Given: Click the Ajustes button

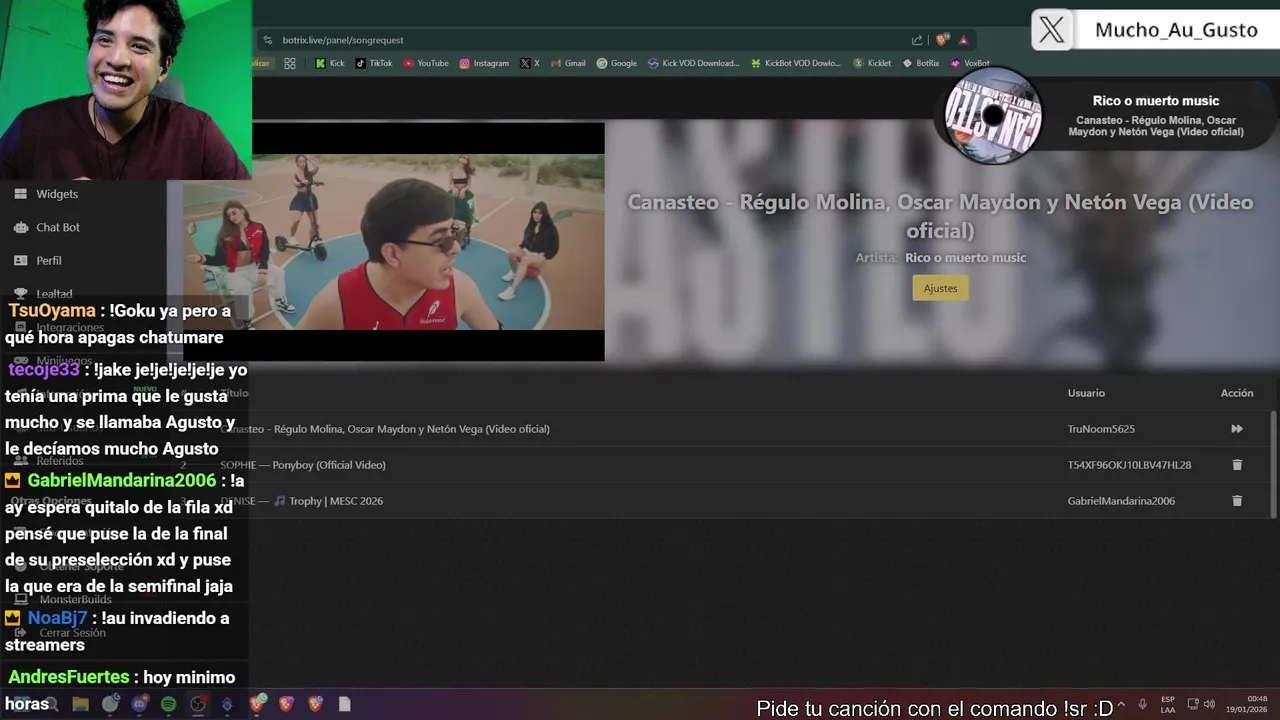Looking at the screenshot, I should click(940, 288).
